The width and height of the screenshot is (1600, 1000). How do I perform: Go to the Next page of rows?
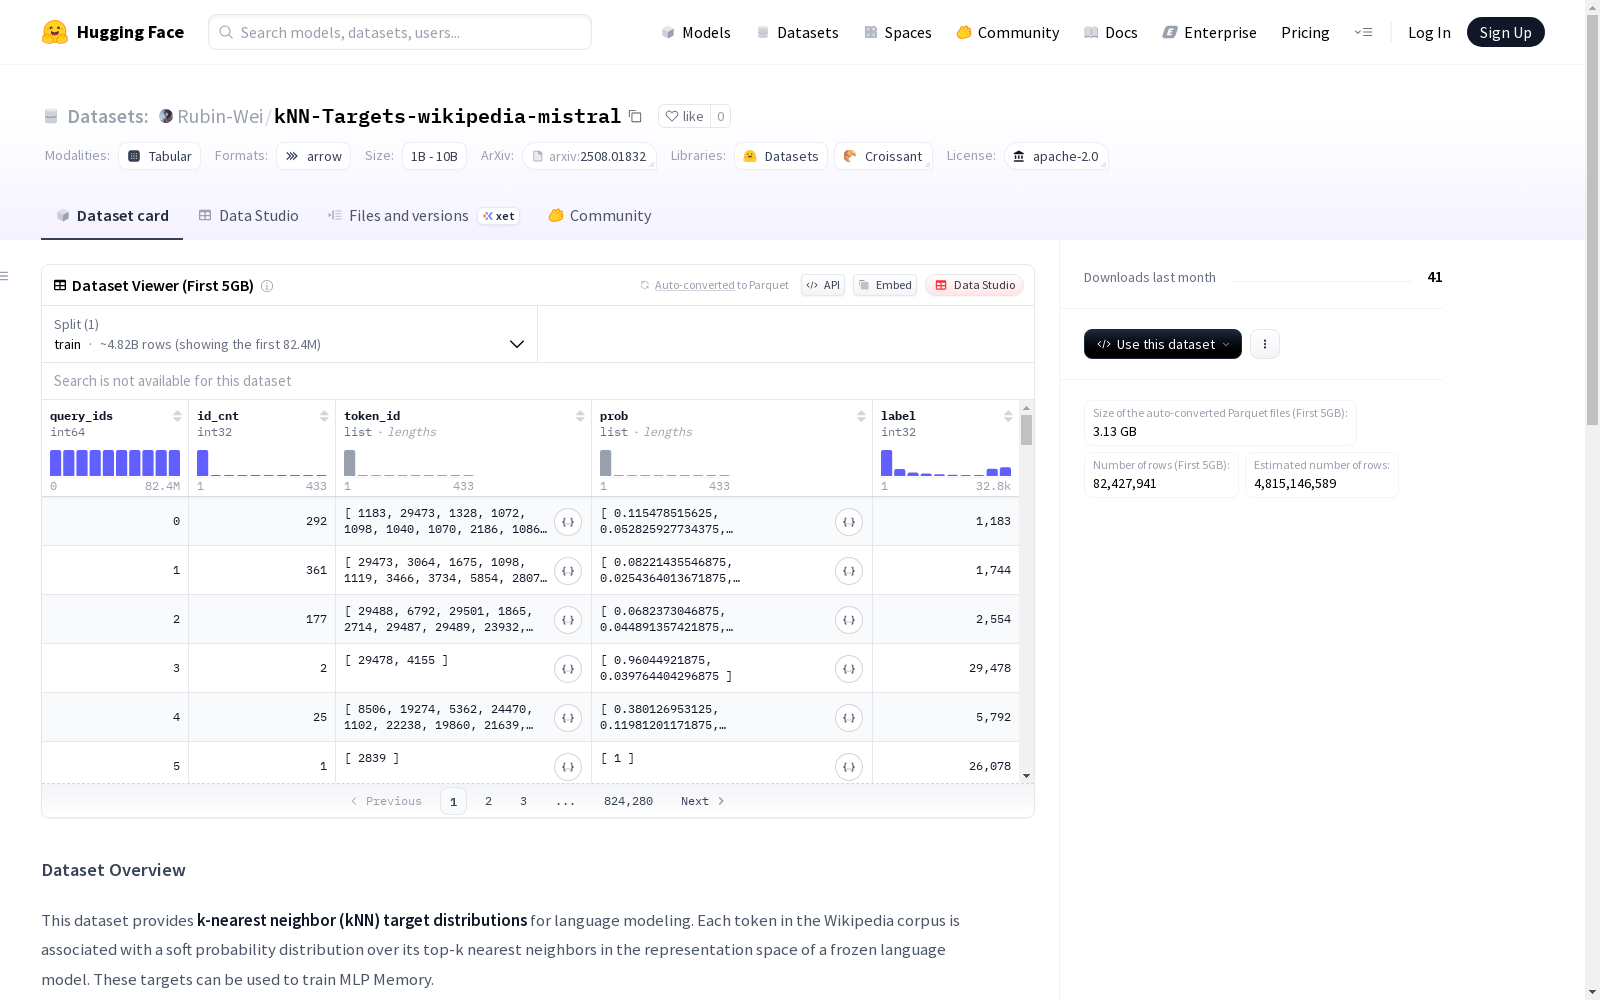(702, 801)
